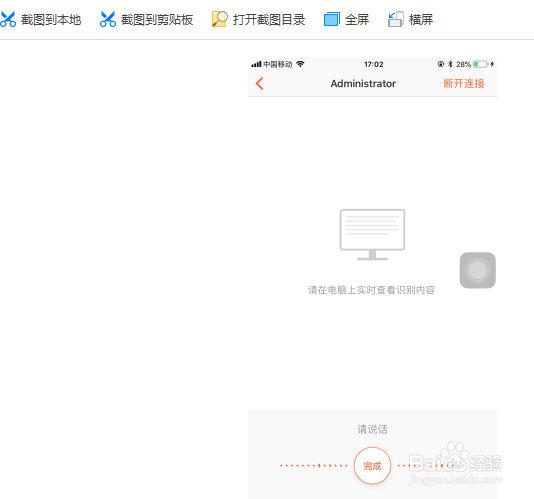This screenshot has height=499, width=534.
Task: Tap the phone battery indicator icon
Action: pos(480,64)
